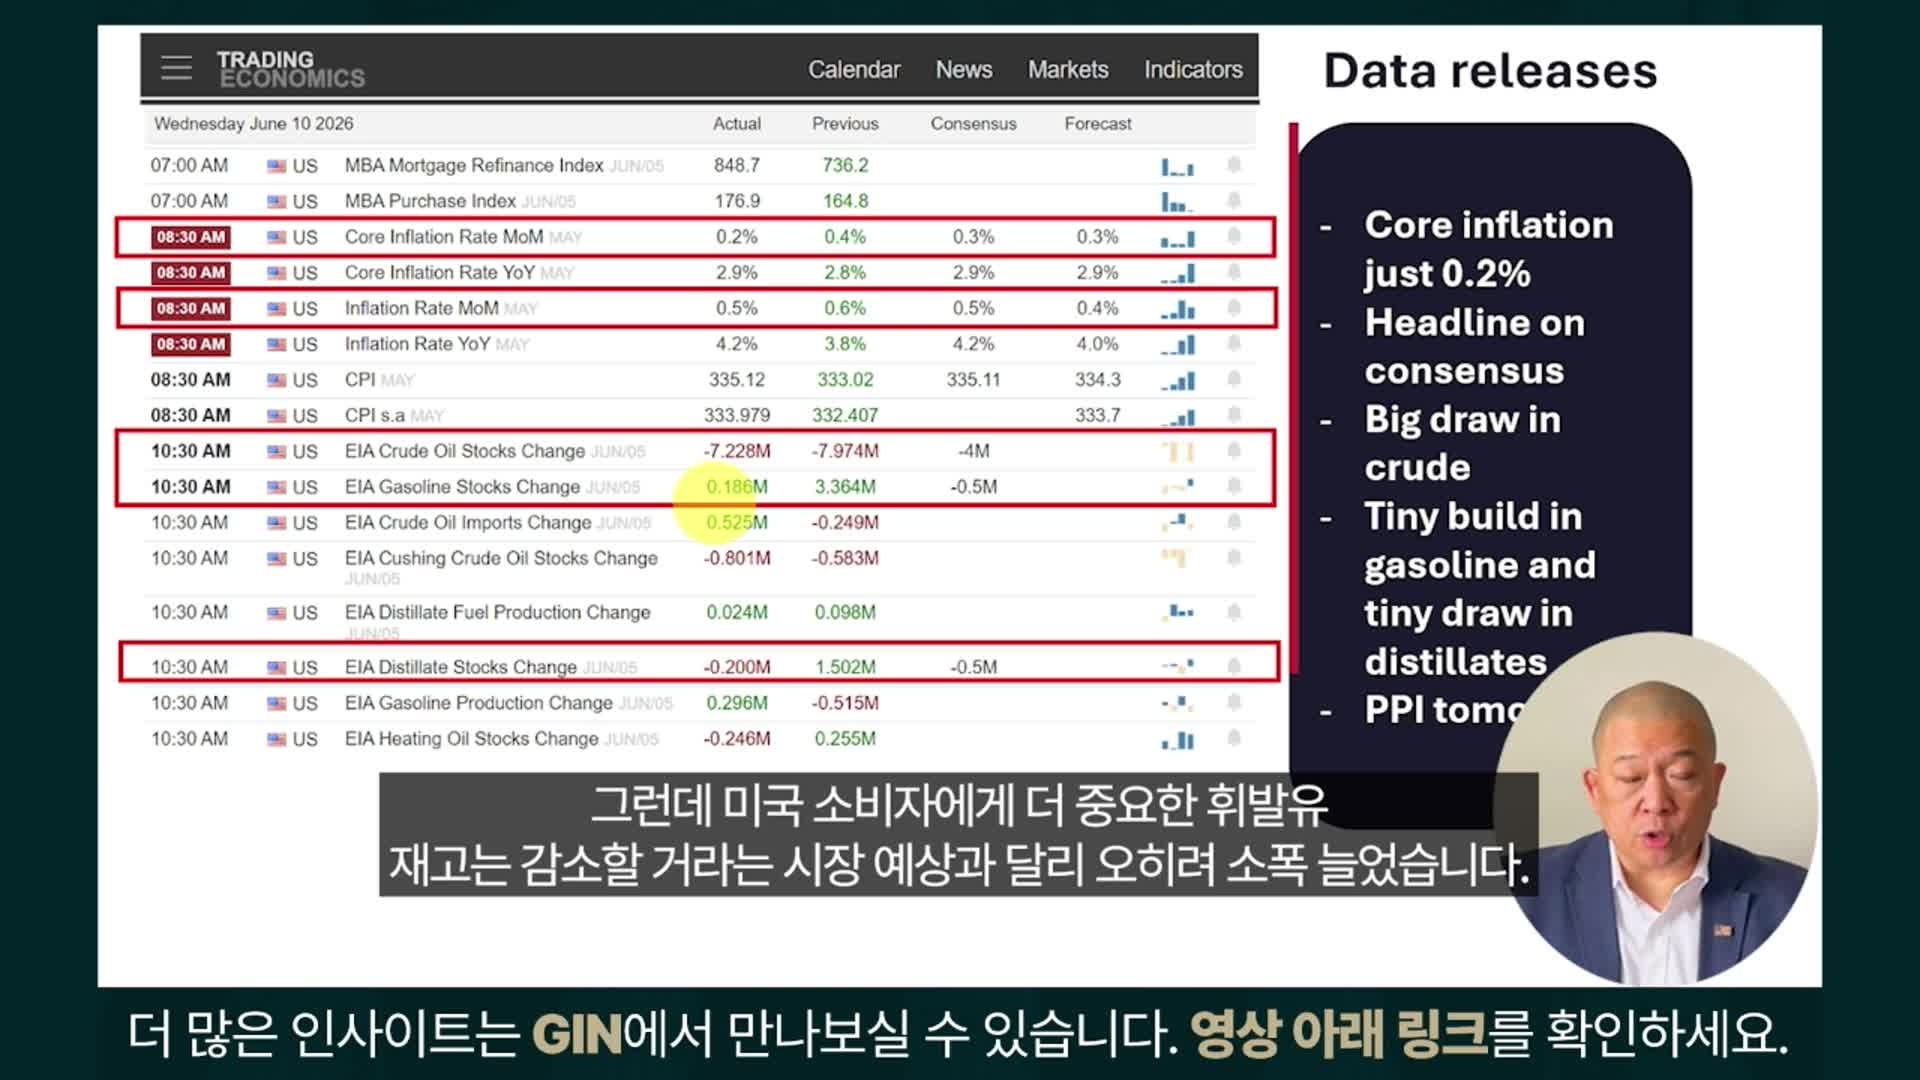
Task: Click the Consensus value 335.11
Action: (973, 380)
